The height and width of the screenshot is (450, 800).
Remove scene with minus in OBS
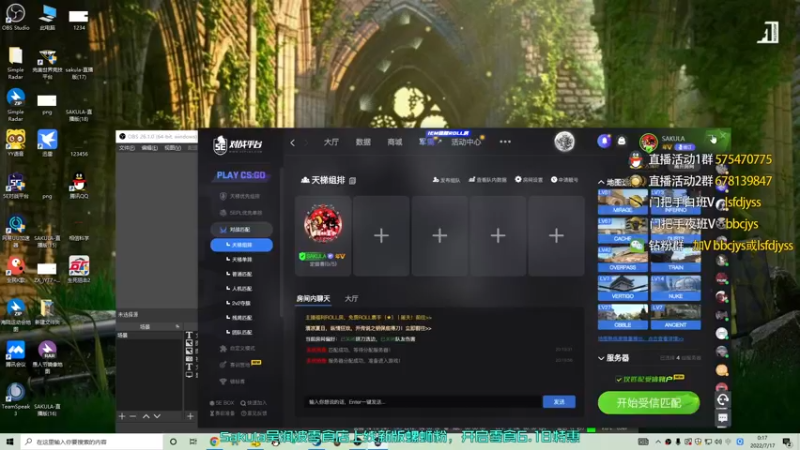tap(133, 416)
